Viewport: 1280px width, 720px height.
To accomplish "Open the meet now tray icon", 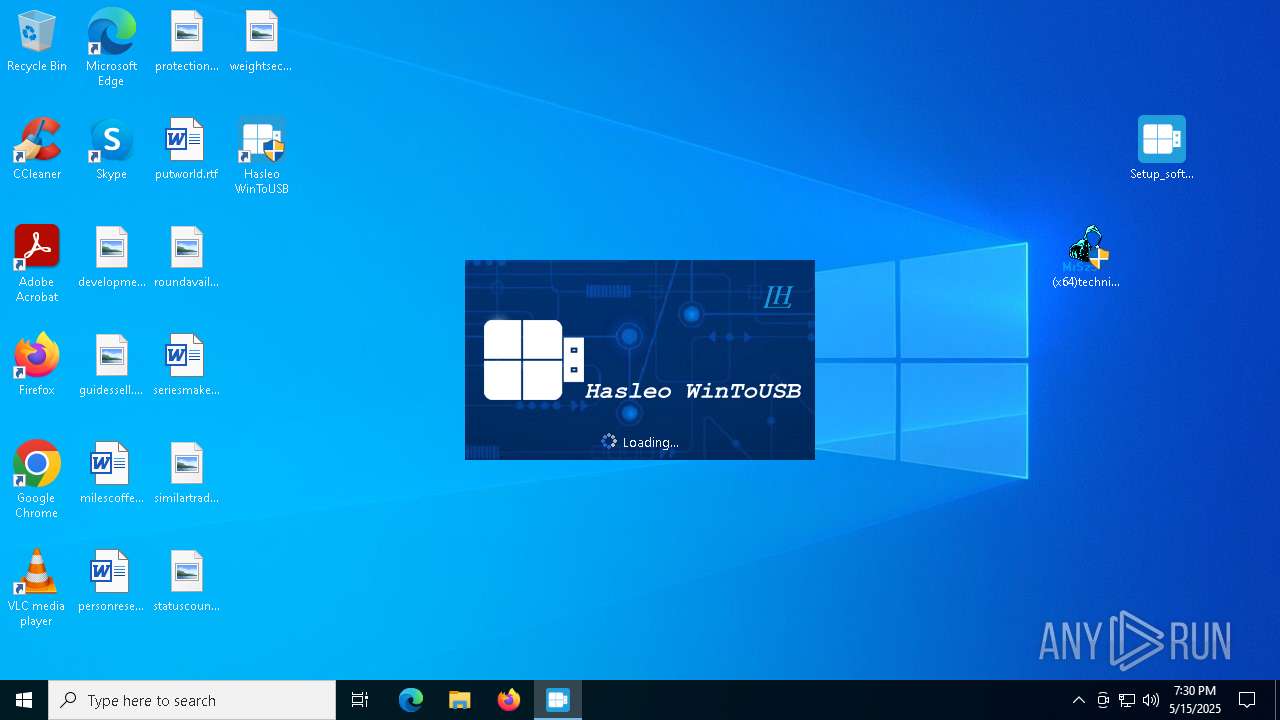I will (1103, 700).
